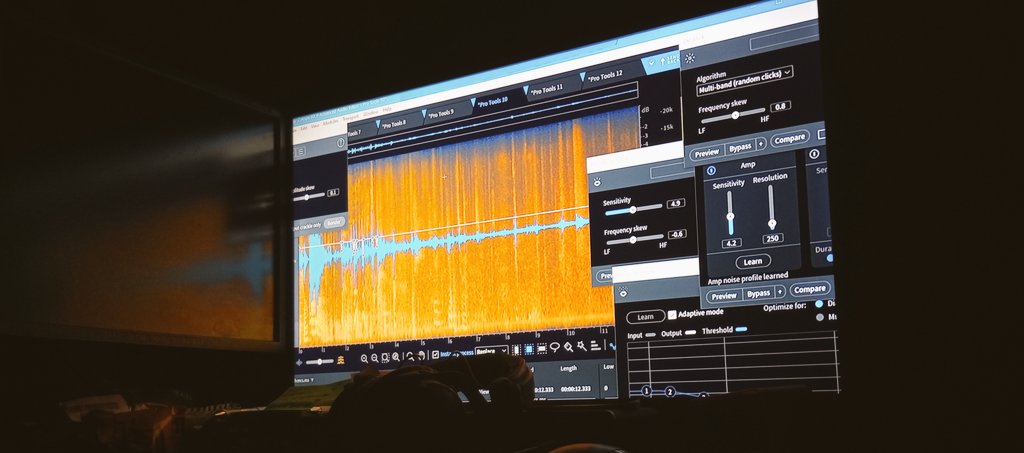Select the brush selection tool

(568, 347)
